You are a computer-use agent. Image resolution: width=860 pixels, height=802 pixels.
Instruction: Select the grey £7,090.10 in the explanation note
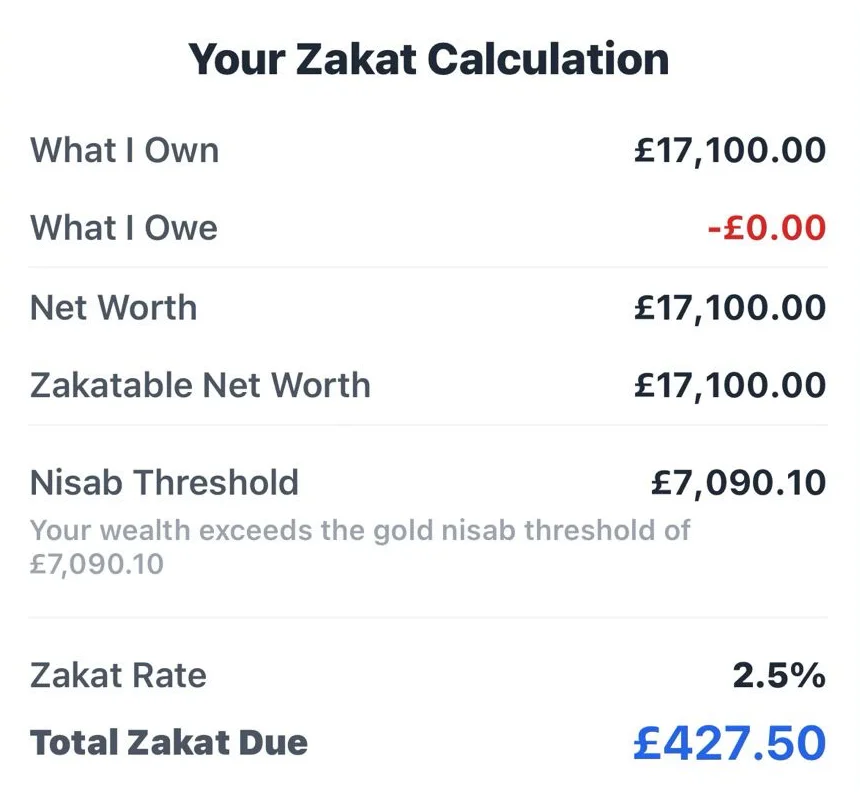(x=97, y=564)
